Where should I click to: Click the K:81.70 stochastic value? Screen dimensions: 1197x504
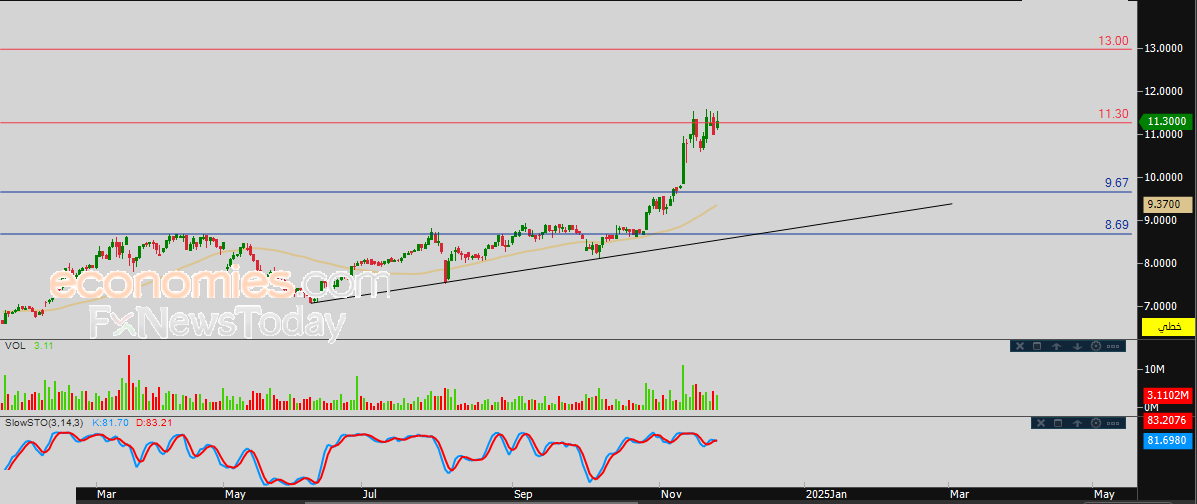[109, 422]
